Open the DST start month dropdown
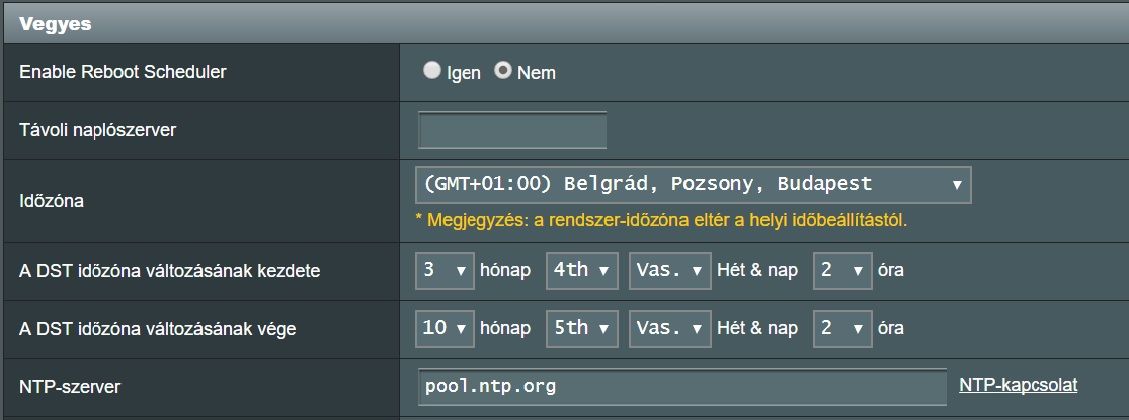Viewport: 1129px width, 420px height. tap(444, 270)
